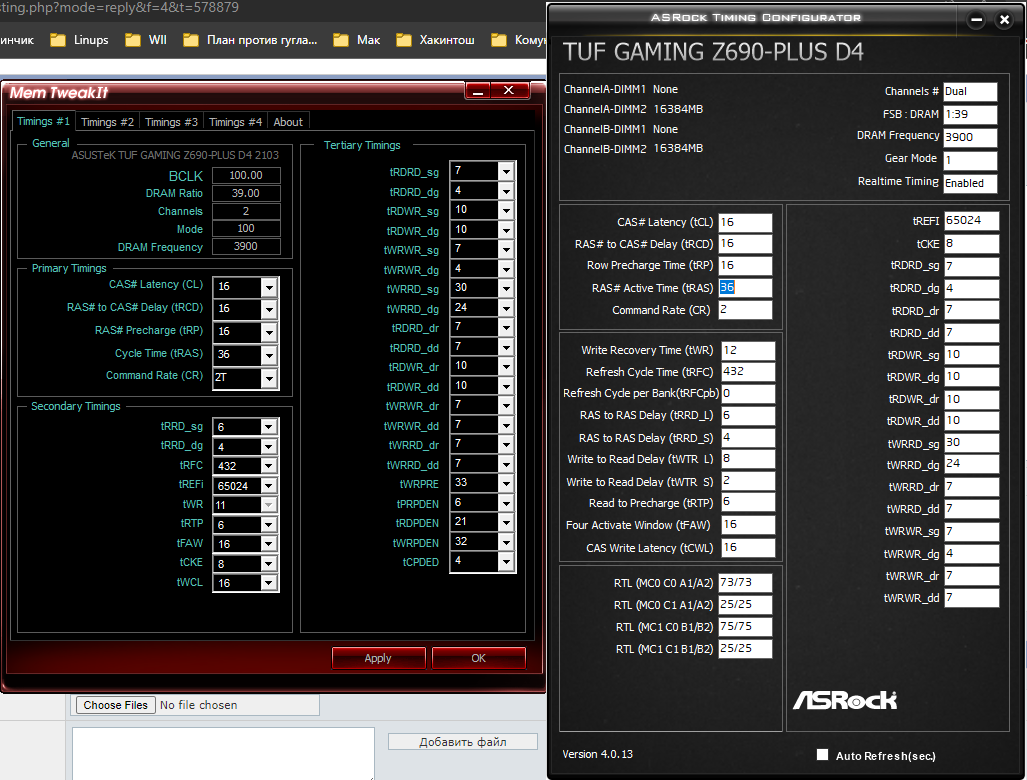1027x780 pixels.
Task: Click the RTL (MC1 C0 B1/B2) field
Action: 745,627
